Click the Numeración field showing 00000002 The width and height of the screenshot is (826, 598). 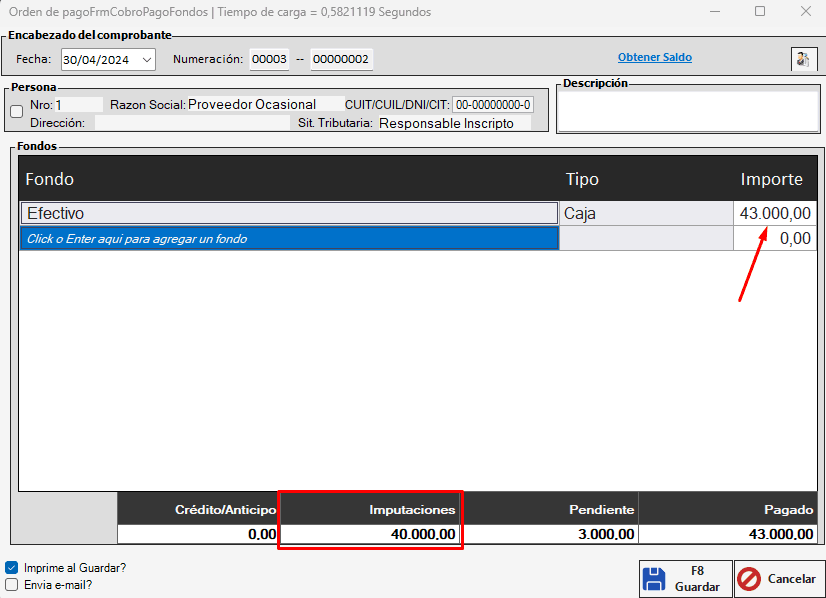tap(341, 60)
